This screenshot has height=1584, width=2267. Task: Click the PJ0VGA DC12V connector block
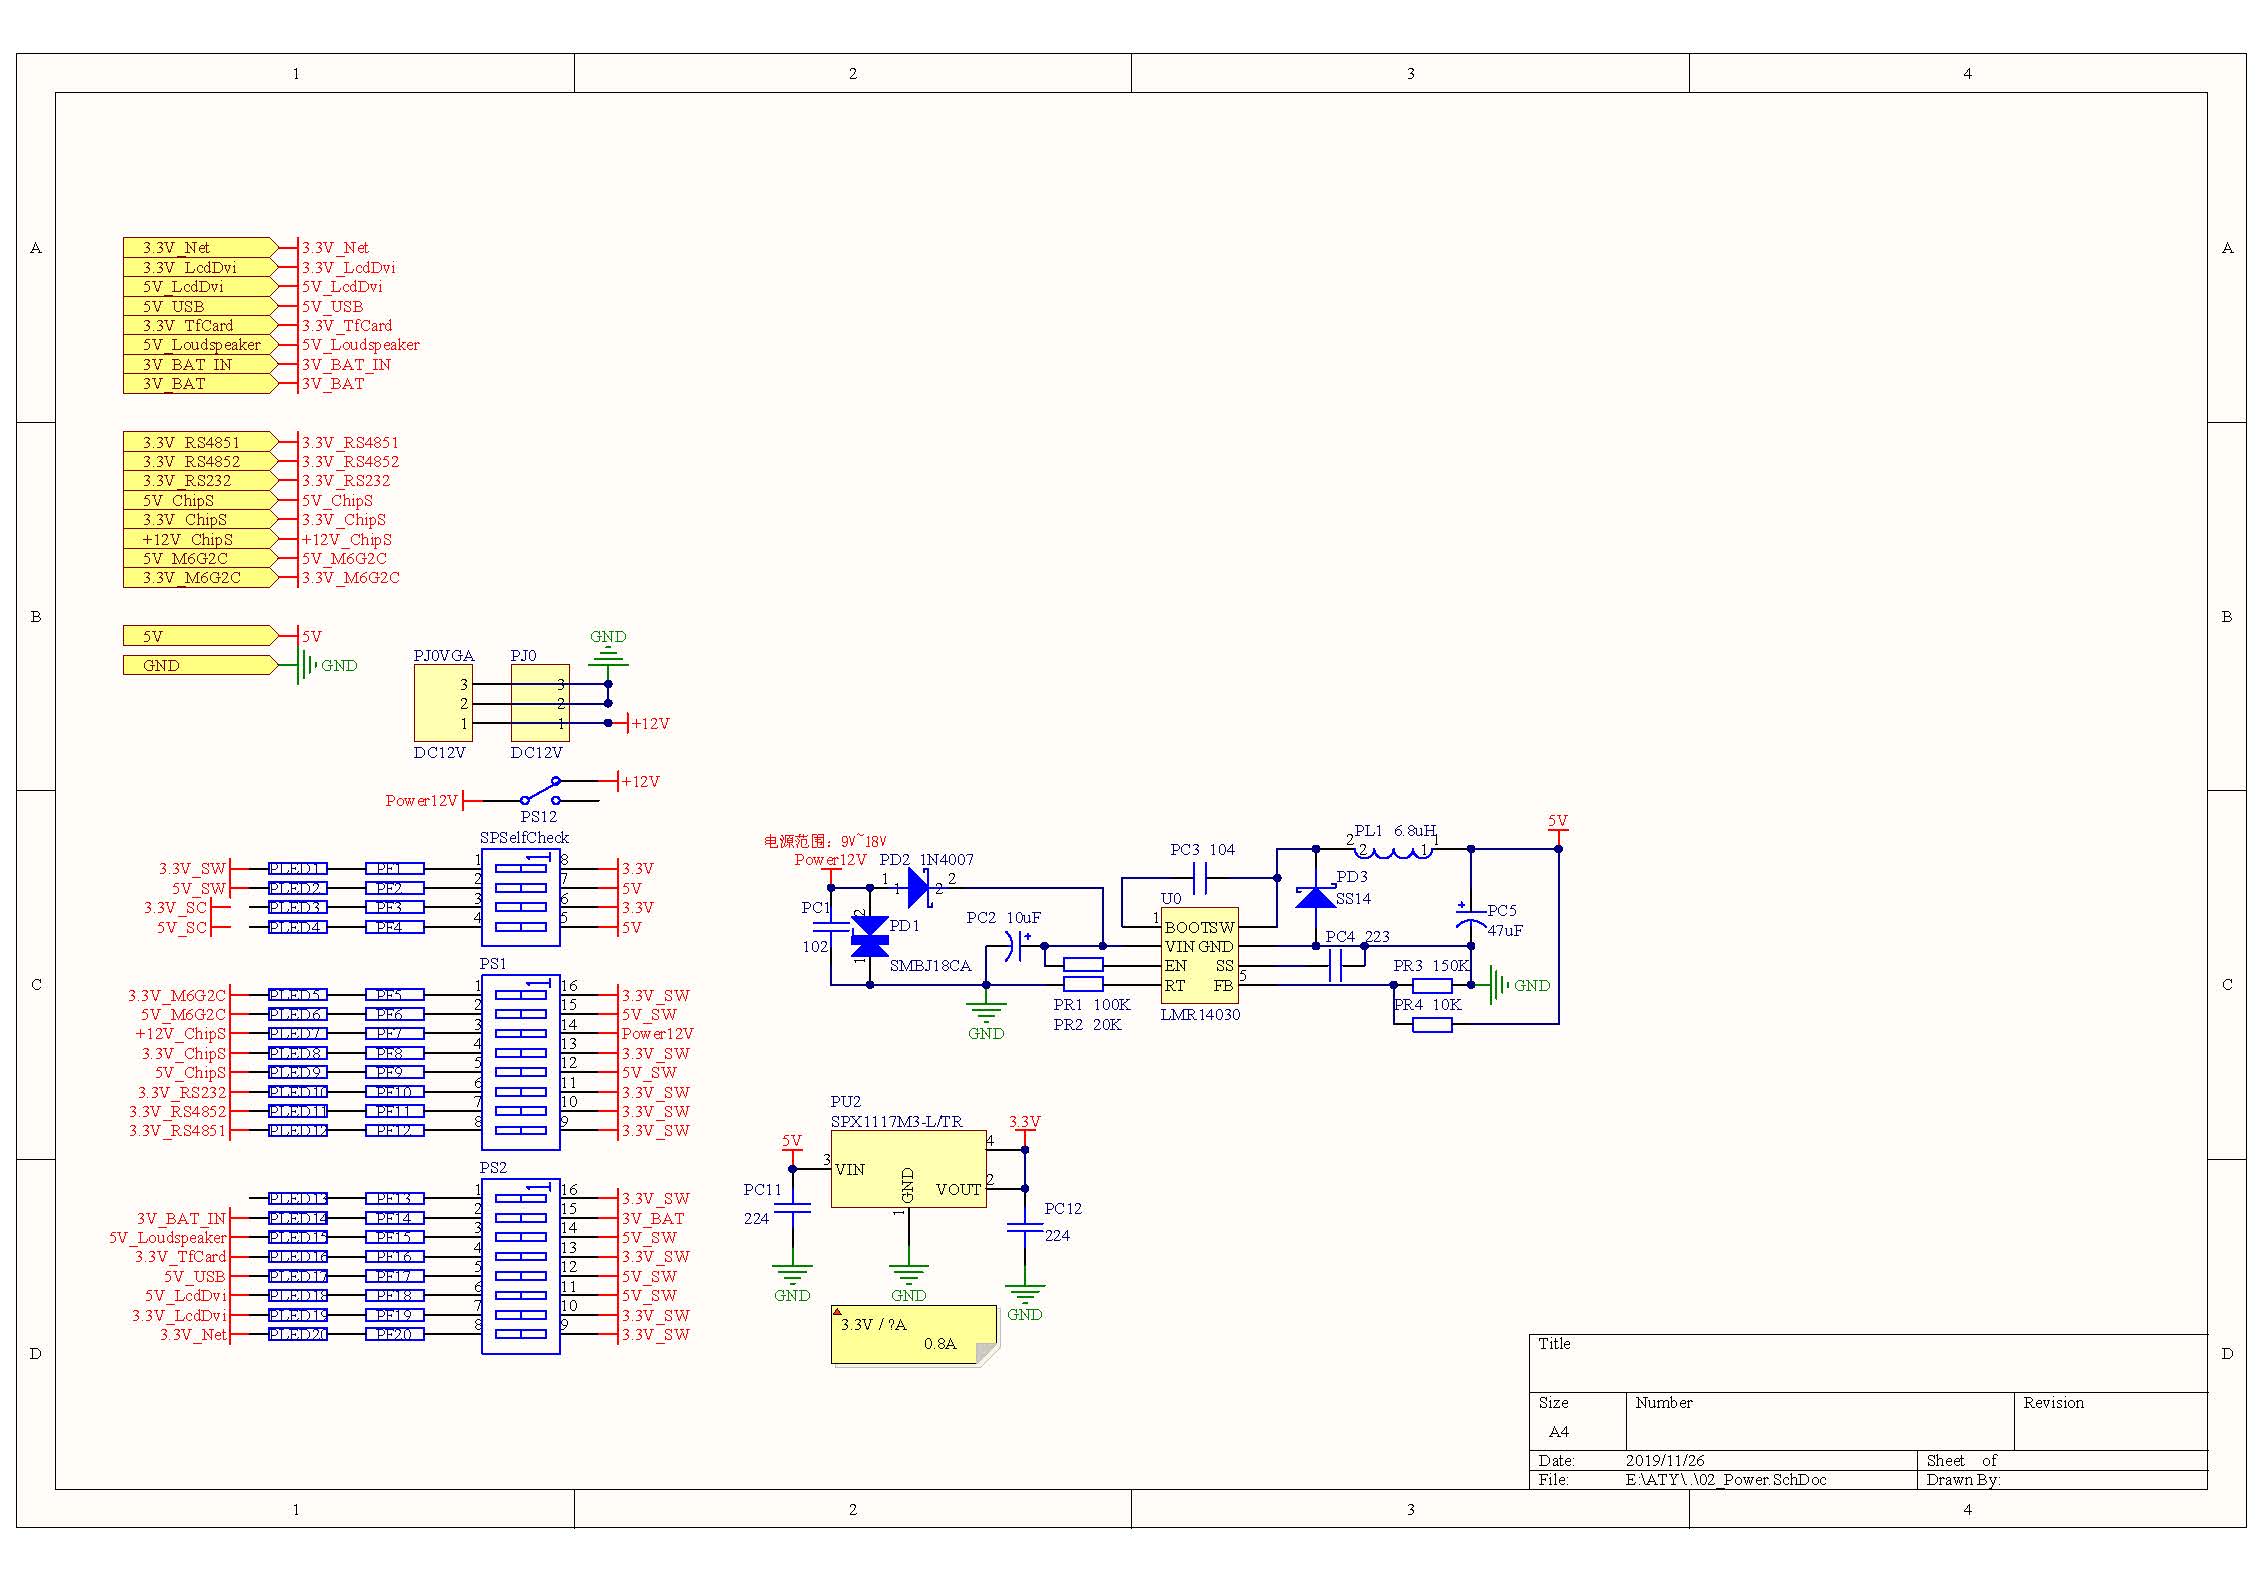(x=443, y=703)
